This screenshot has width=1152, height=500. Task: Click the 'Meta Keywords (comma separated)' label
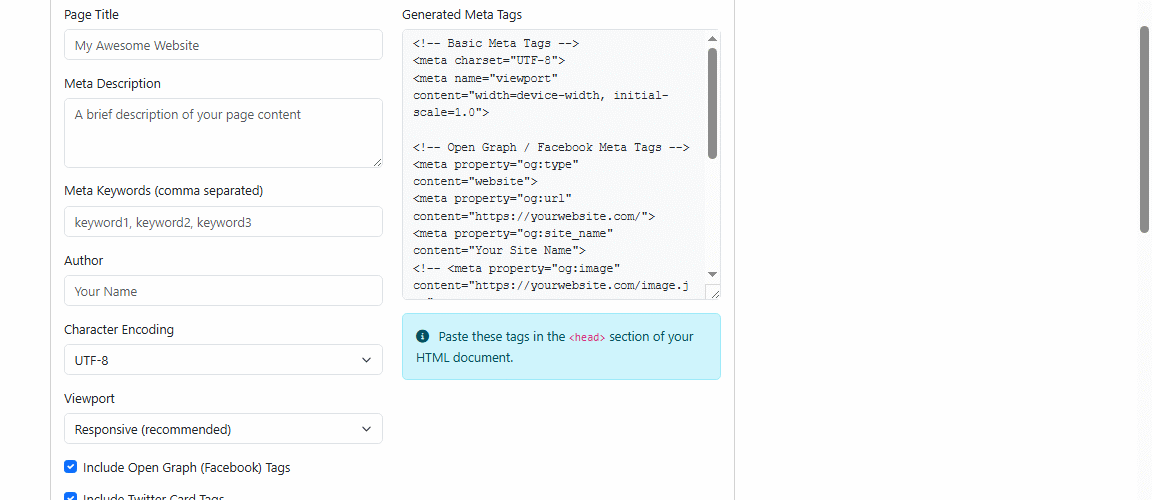pyautogui.click(x=164, y=191)
